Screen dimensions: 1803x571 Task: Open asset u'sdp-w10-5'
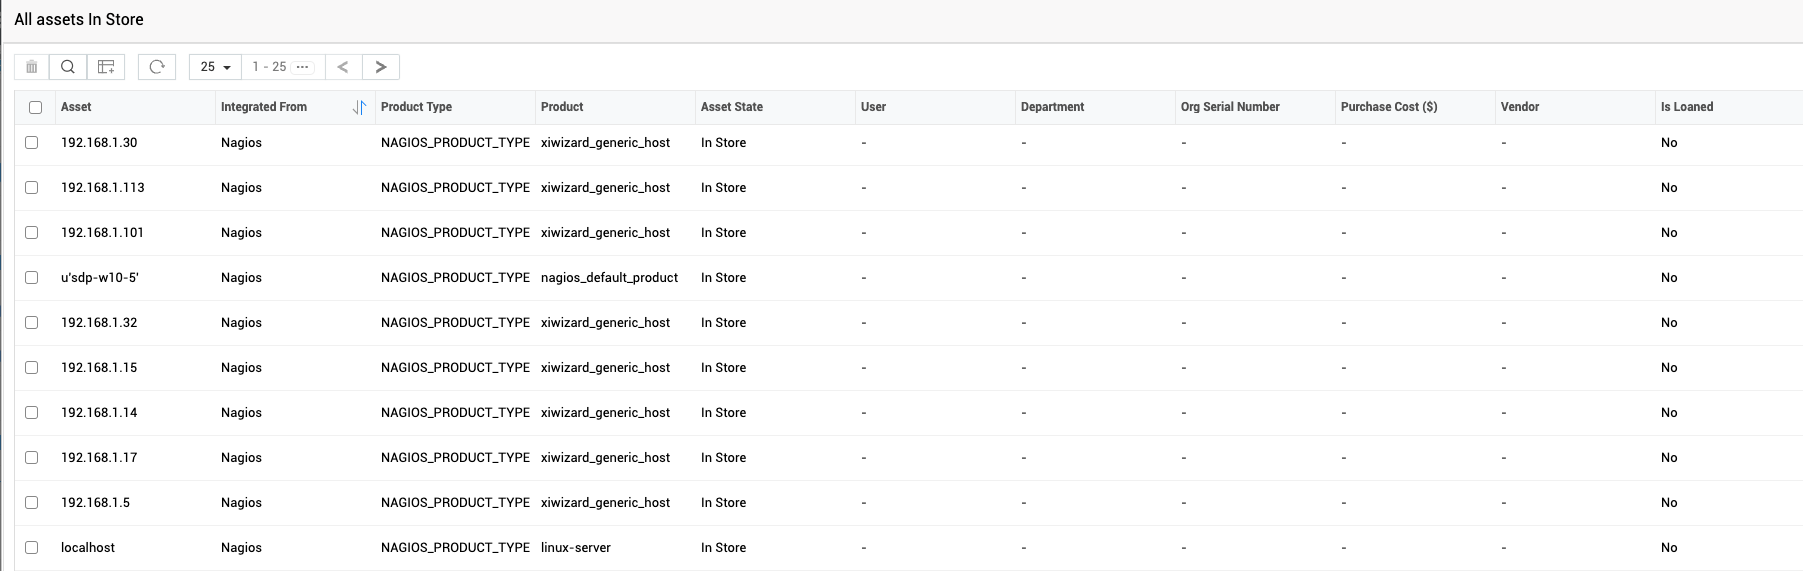100,278
